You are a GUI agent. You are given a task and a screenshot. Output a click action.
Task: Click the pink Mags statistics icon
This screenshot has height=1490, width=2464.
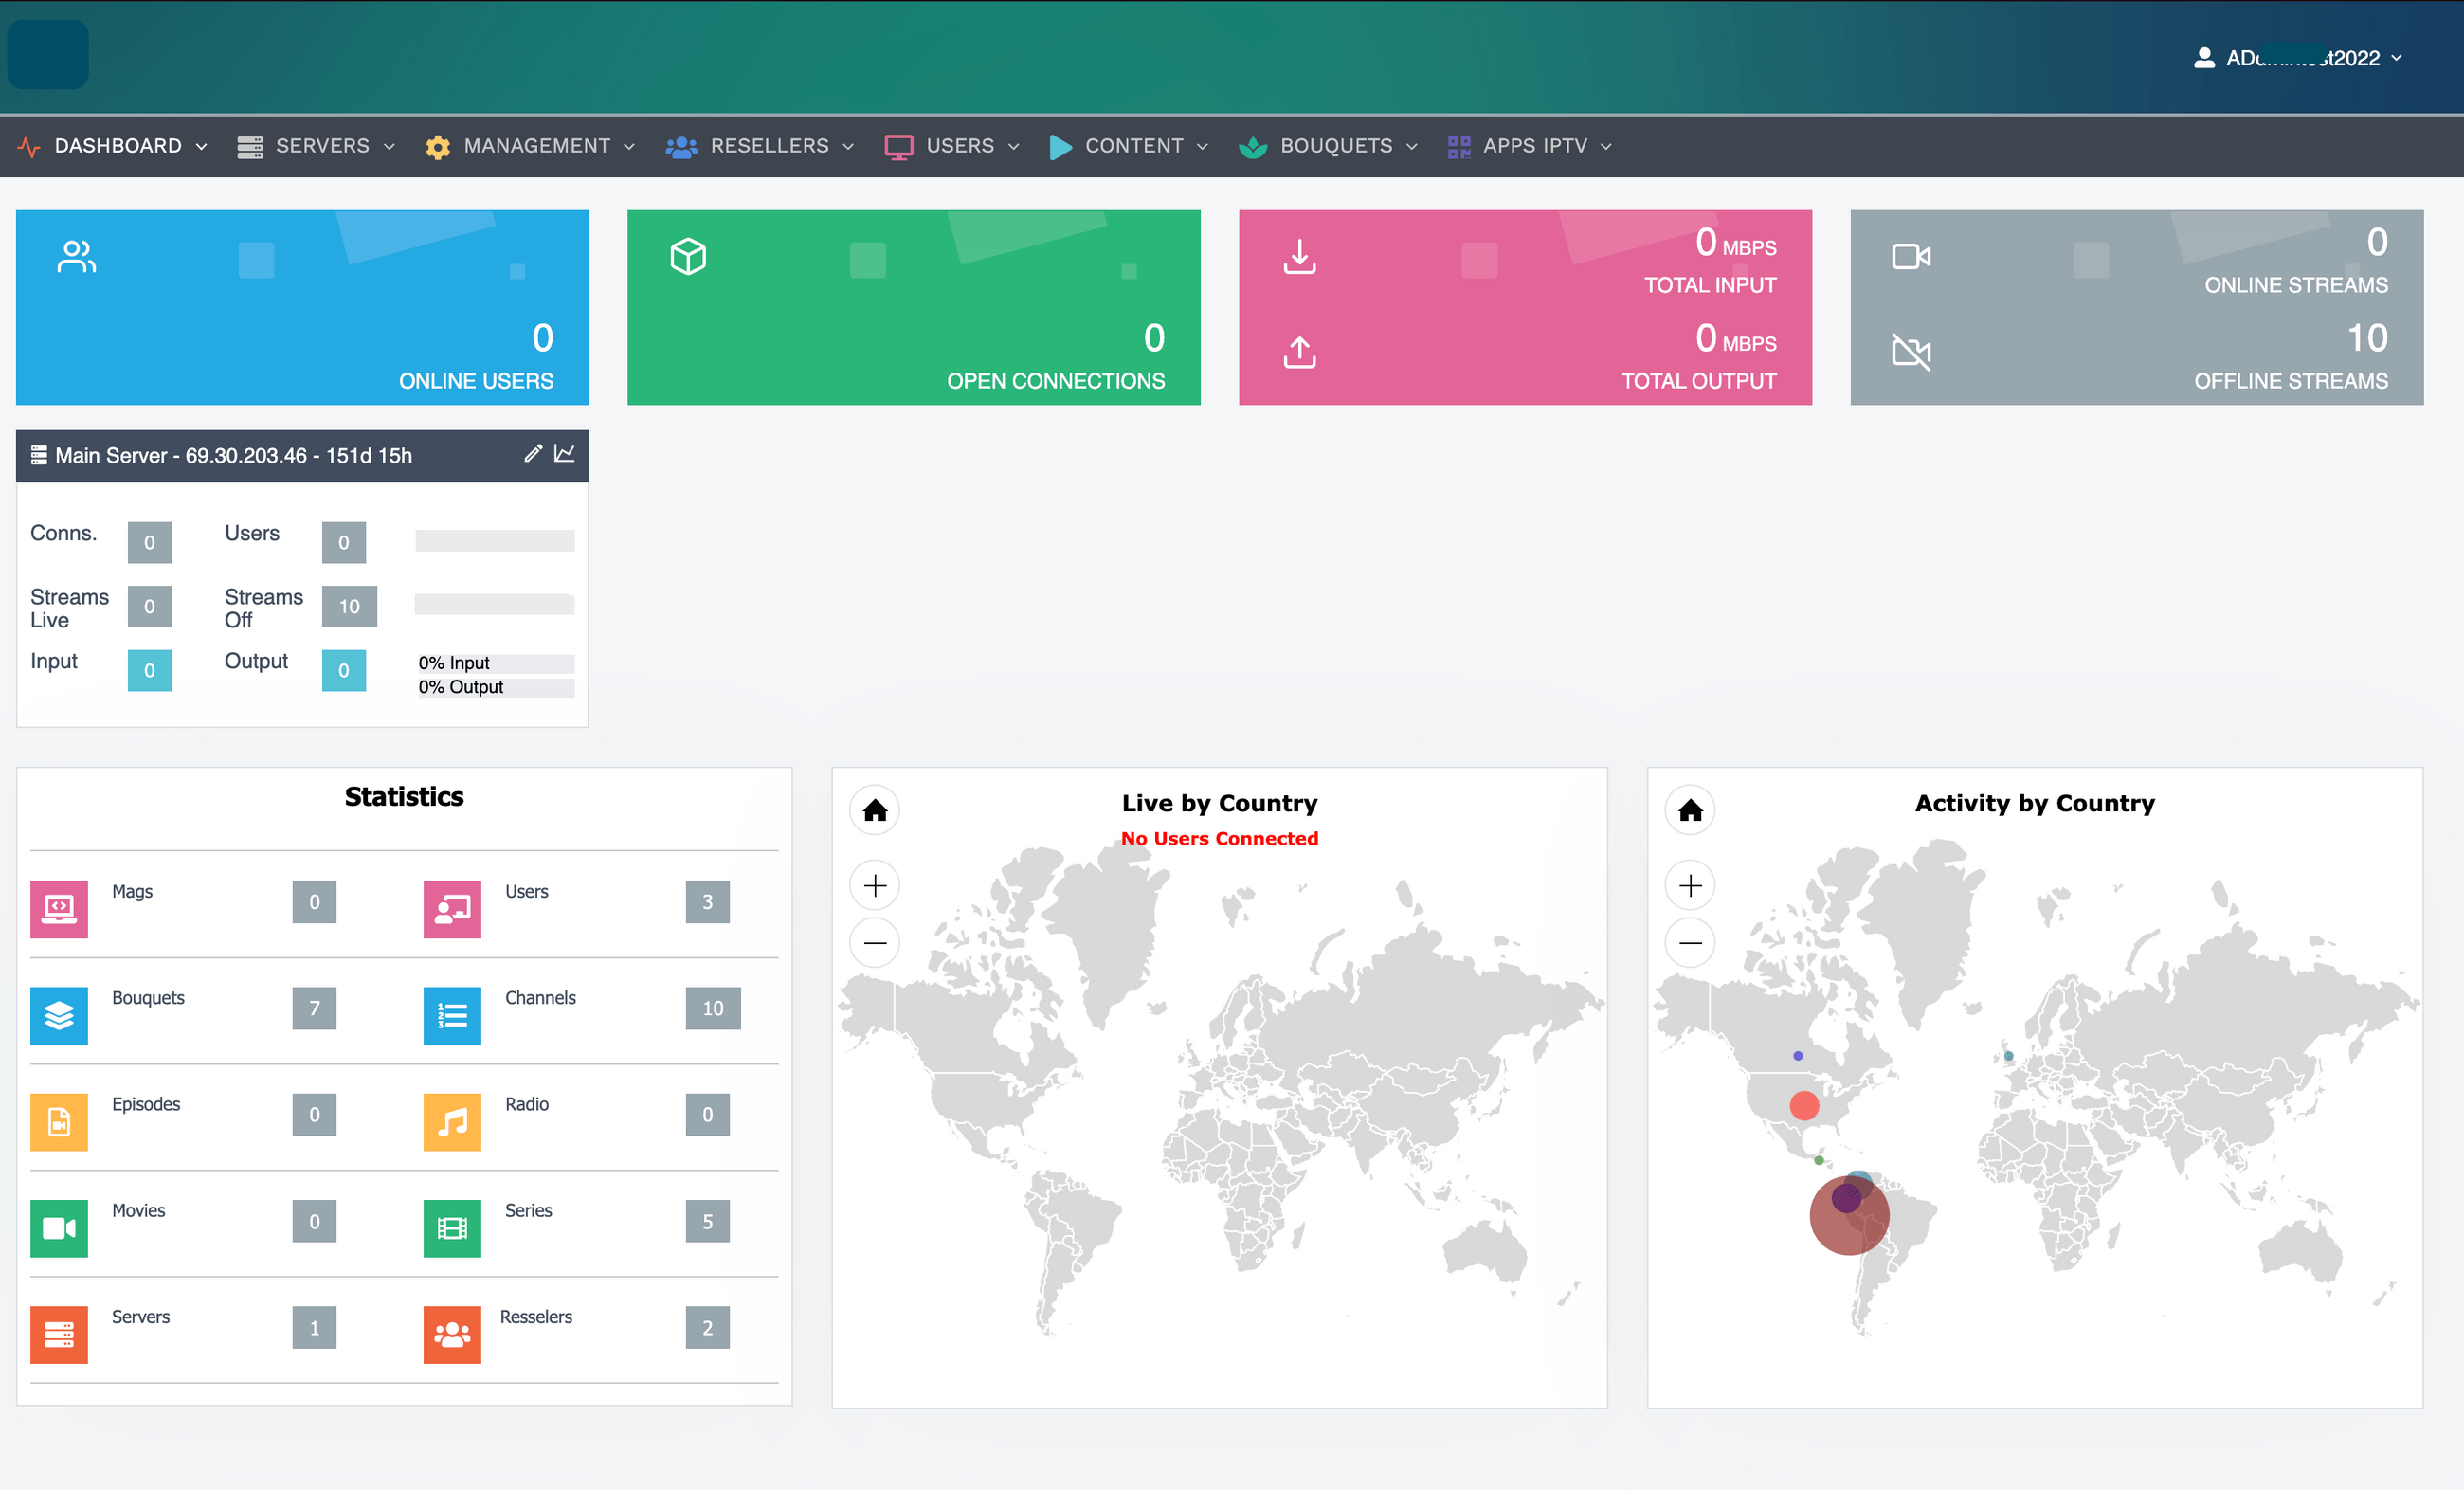pyautogui.click(x=59, y=909)
